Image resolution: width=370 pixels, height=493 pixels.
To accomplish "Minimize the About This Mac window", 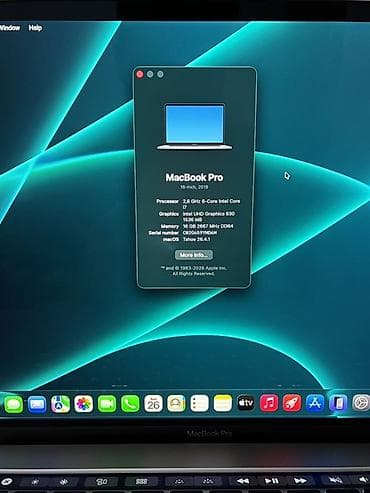I will [x=150, y=74].
